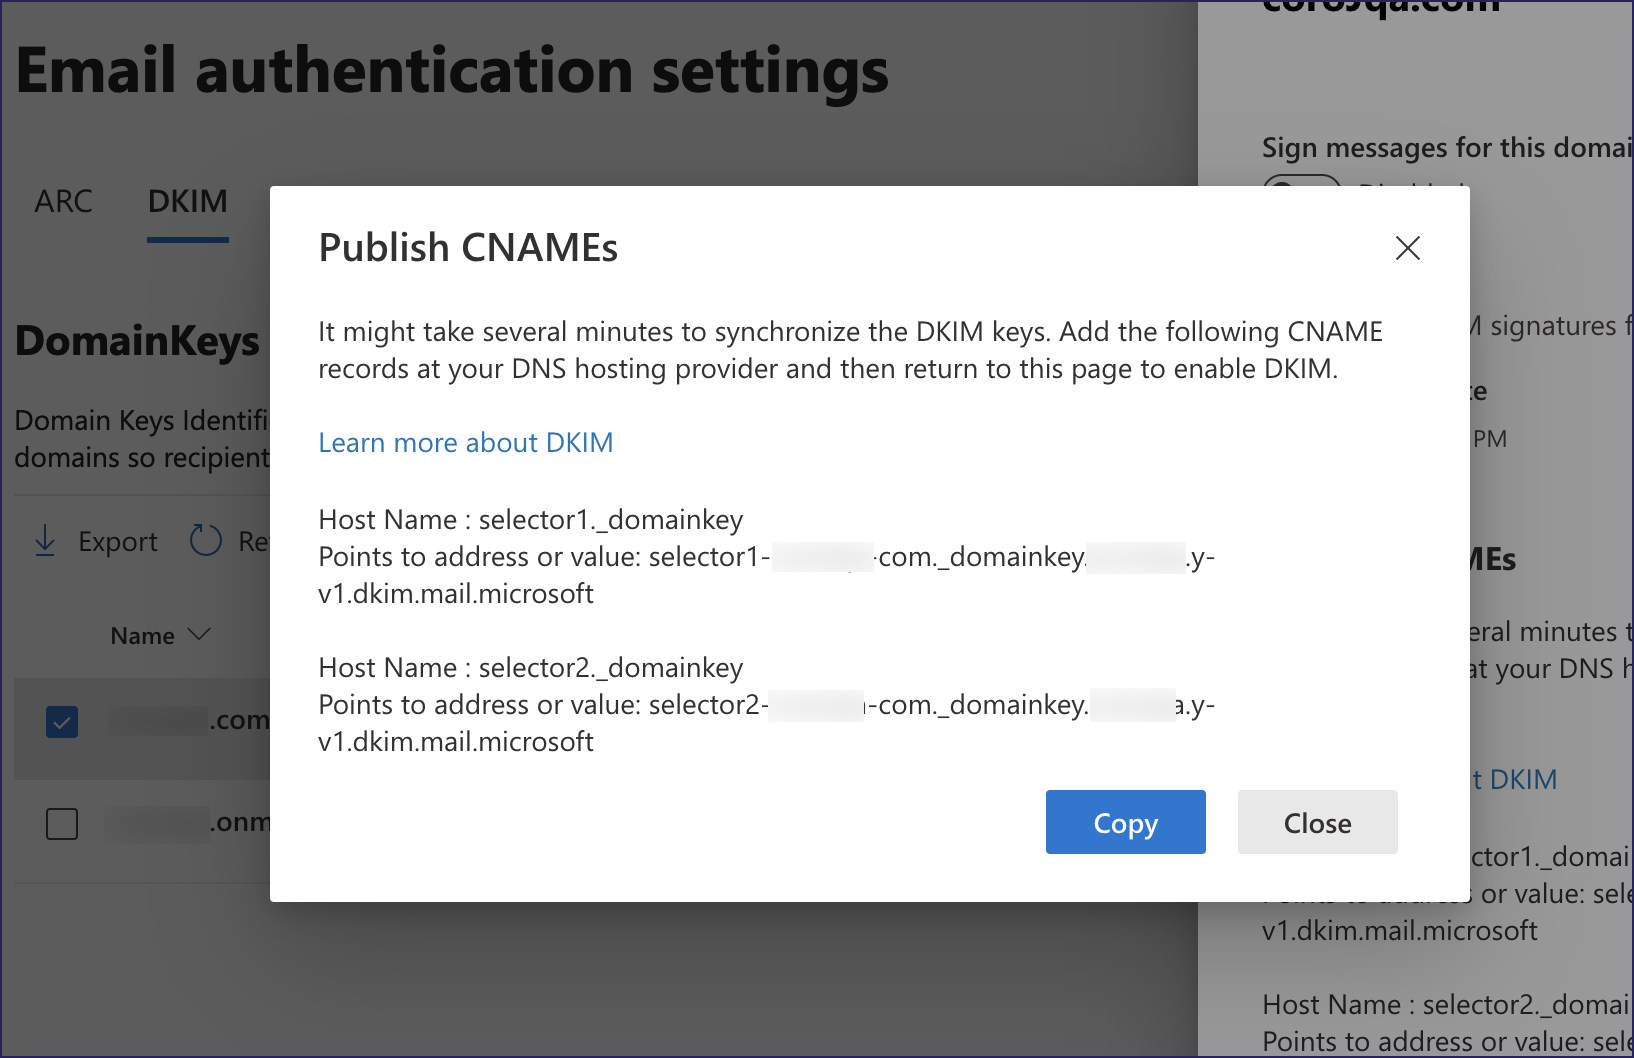1634x1058 pixels.
Task: Switch to the ARC tab
Action: 63,201
